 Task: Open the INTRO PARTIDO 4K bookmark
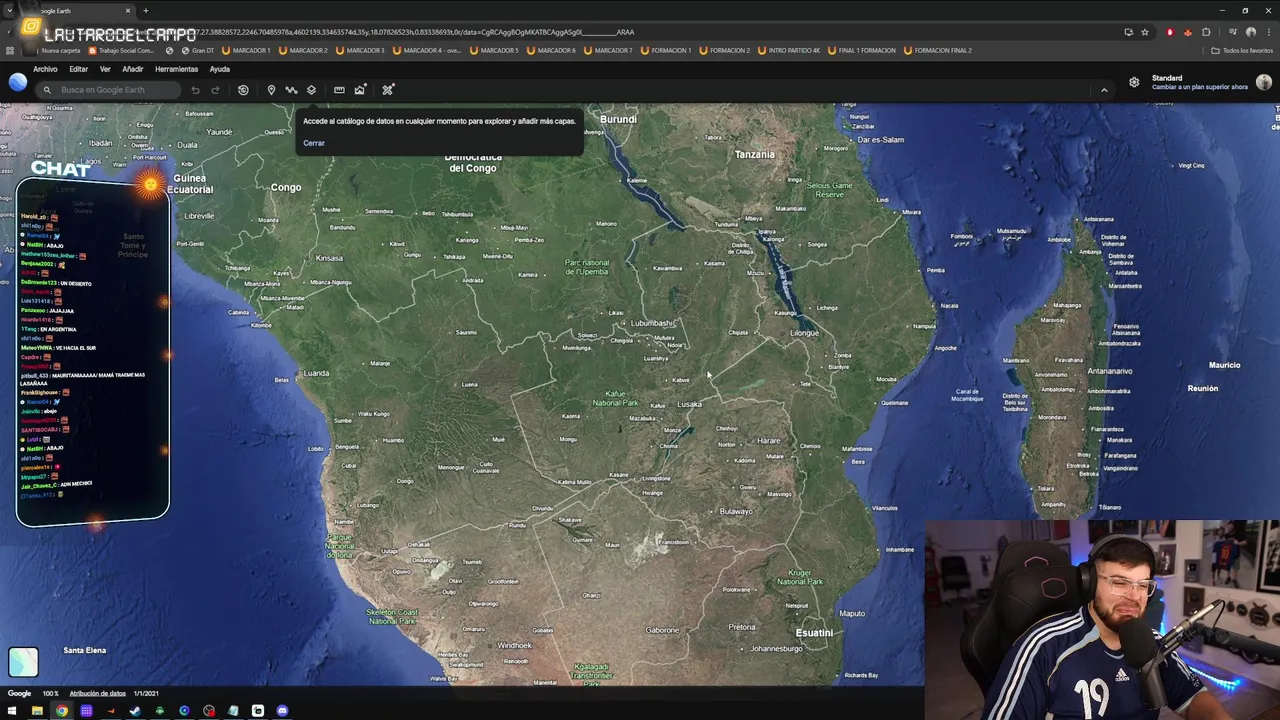(x=789, y=50)
